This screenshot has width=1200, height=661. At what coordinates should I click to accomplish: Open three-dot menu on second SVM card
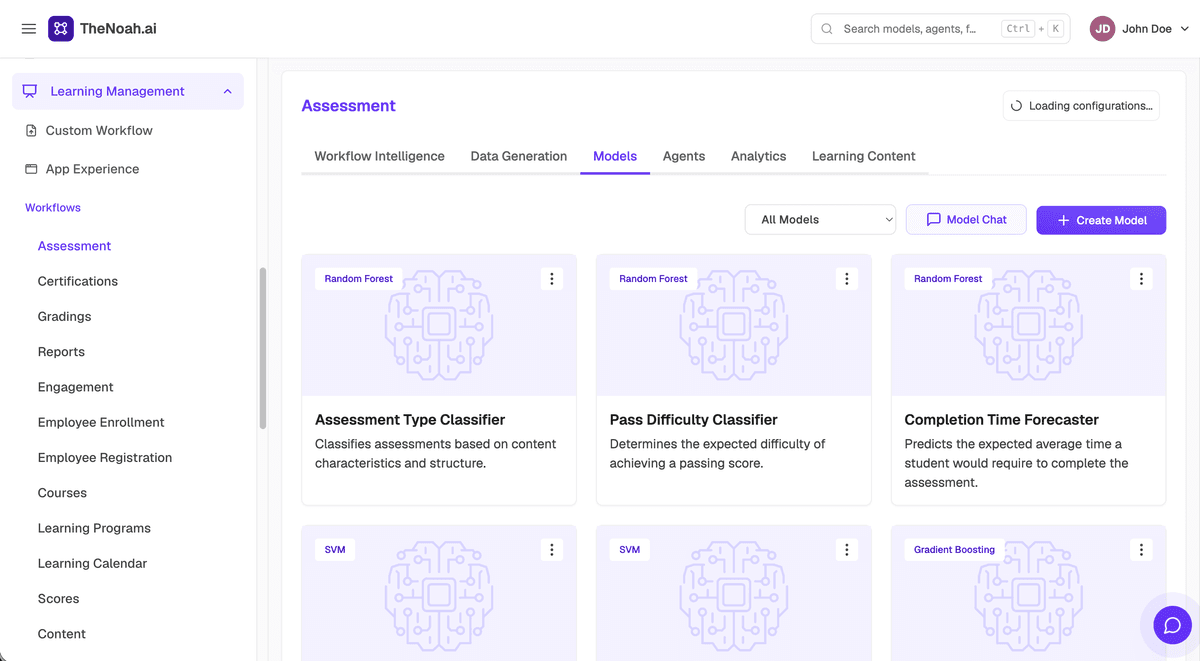point(847,550)
